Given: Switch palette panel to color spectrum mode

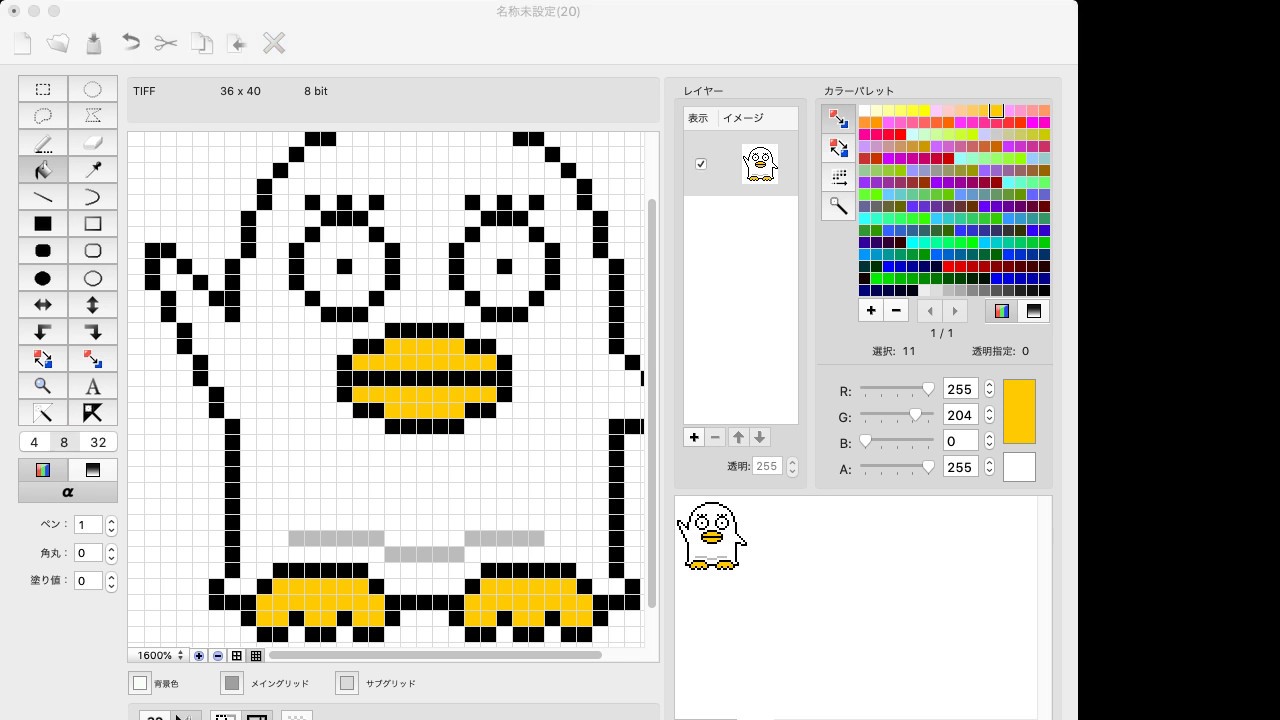Looking at the screenshot, I should click(x=1002, y=311).
